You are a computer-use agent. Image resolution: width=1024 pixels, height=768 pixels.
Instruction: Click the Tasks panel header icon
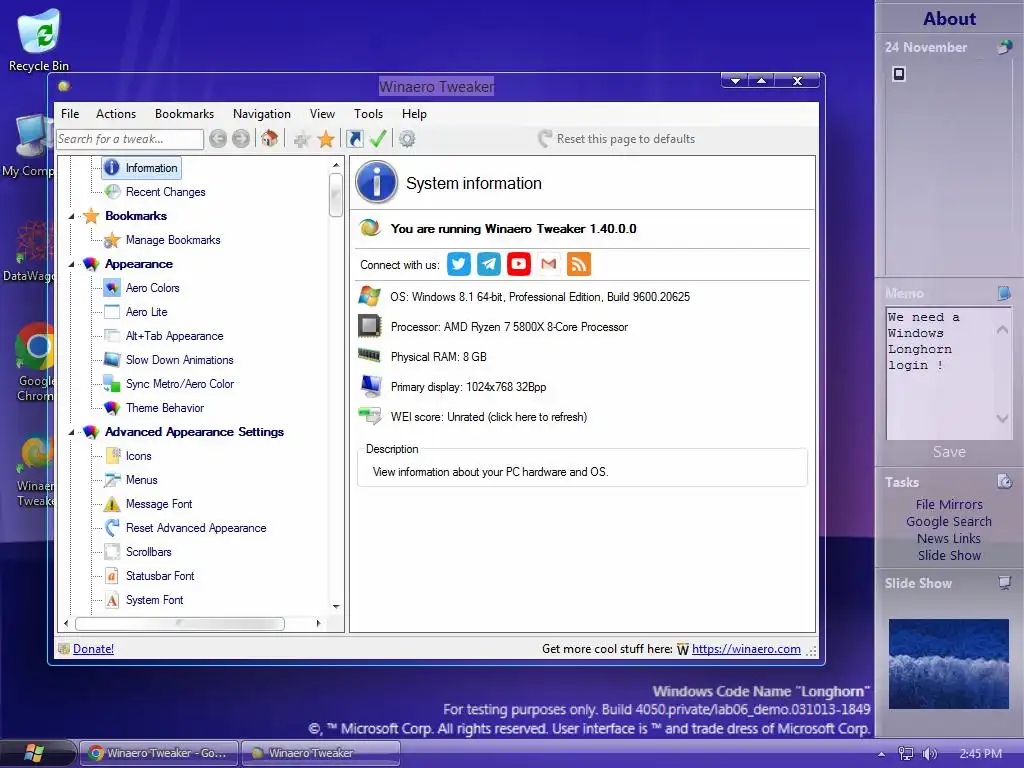pyautogui.click(x=1004, y=481)
